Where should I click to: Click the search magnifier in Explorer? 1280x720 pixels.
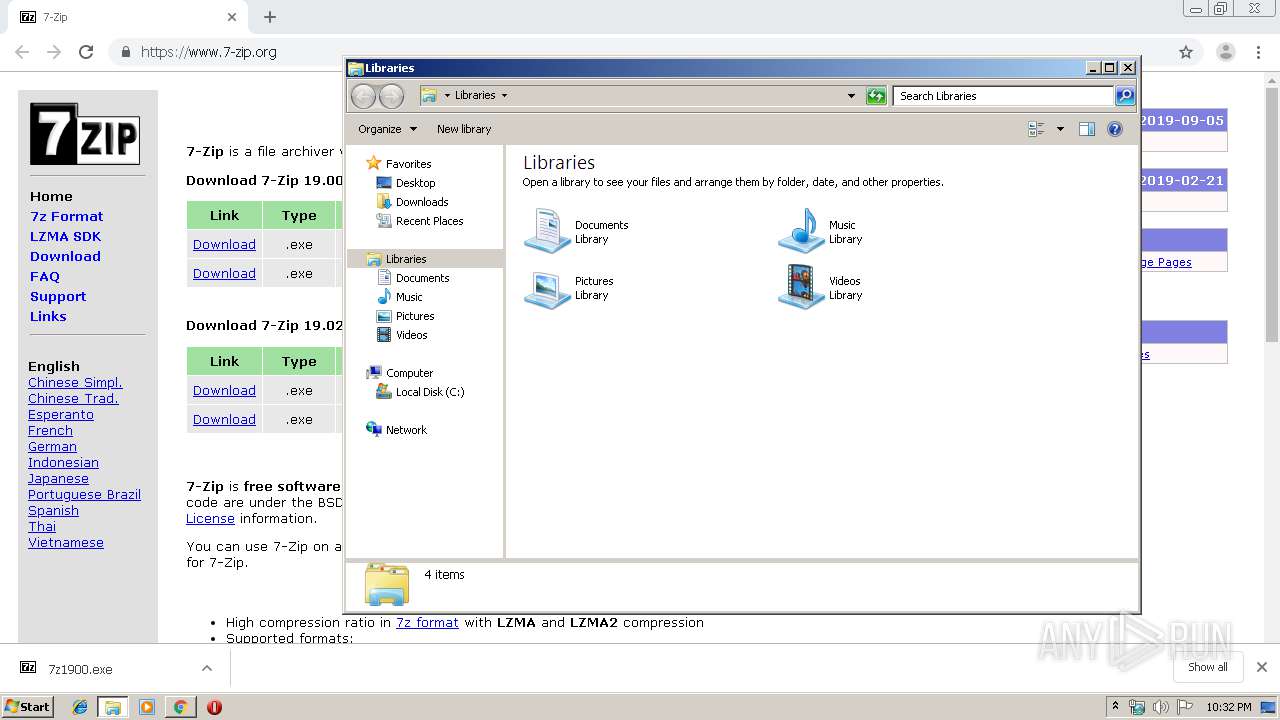point(1125,96)
